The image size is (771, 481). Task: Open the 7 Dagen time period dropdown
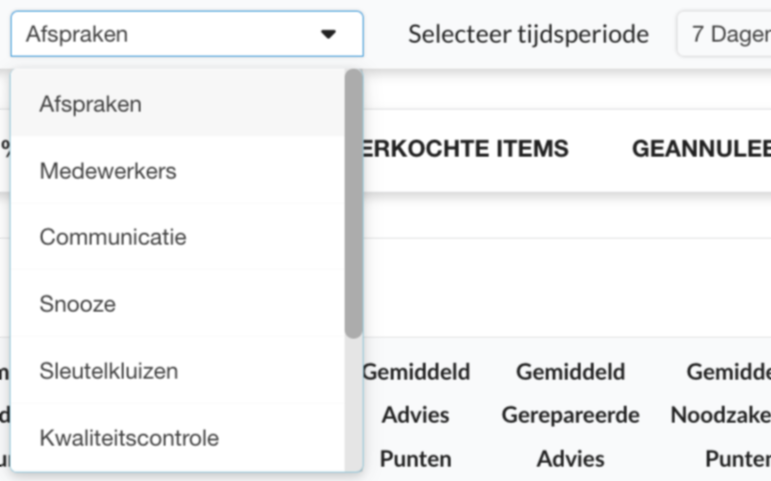point(727,34)
